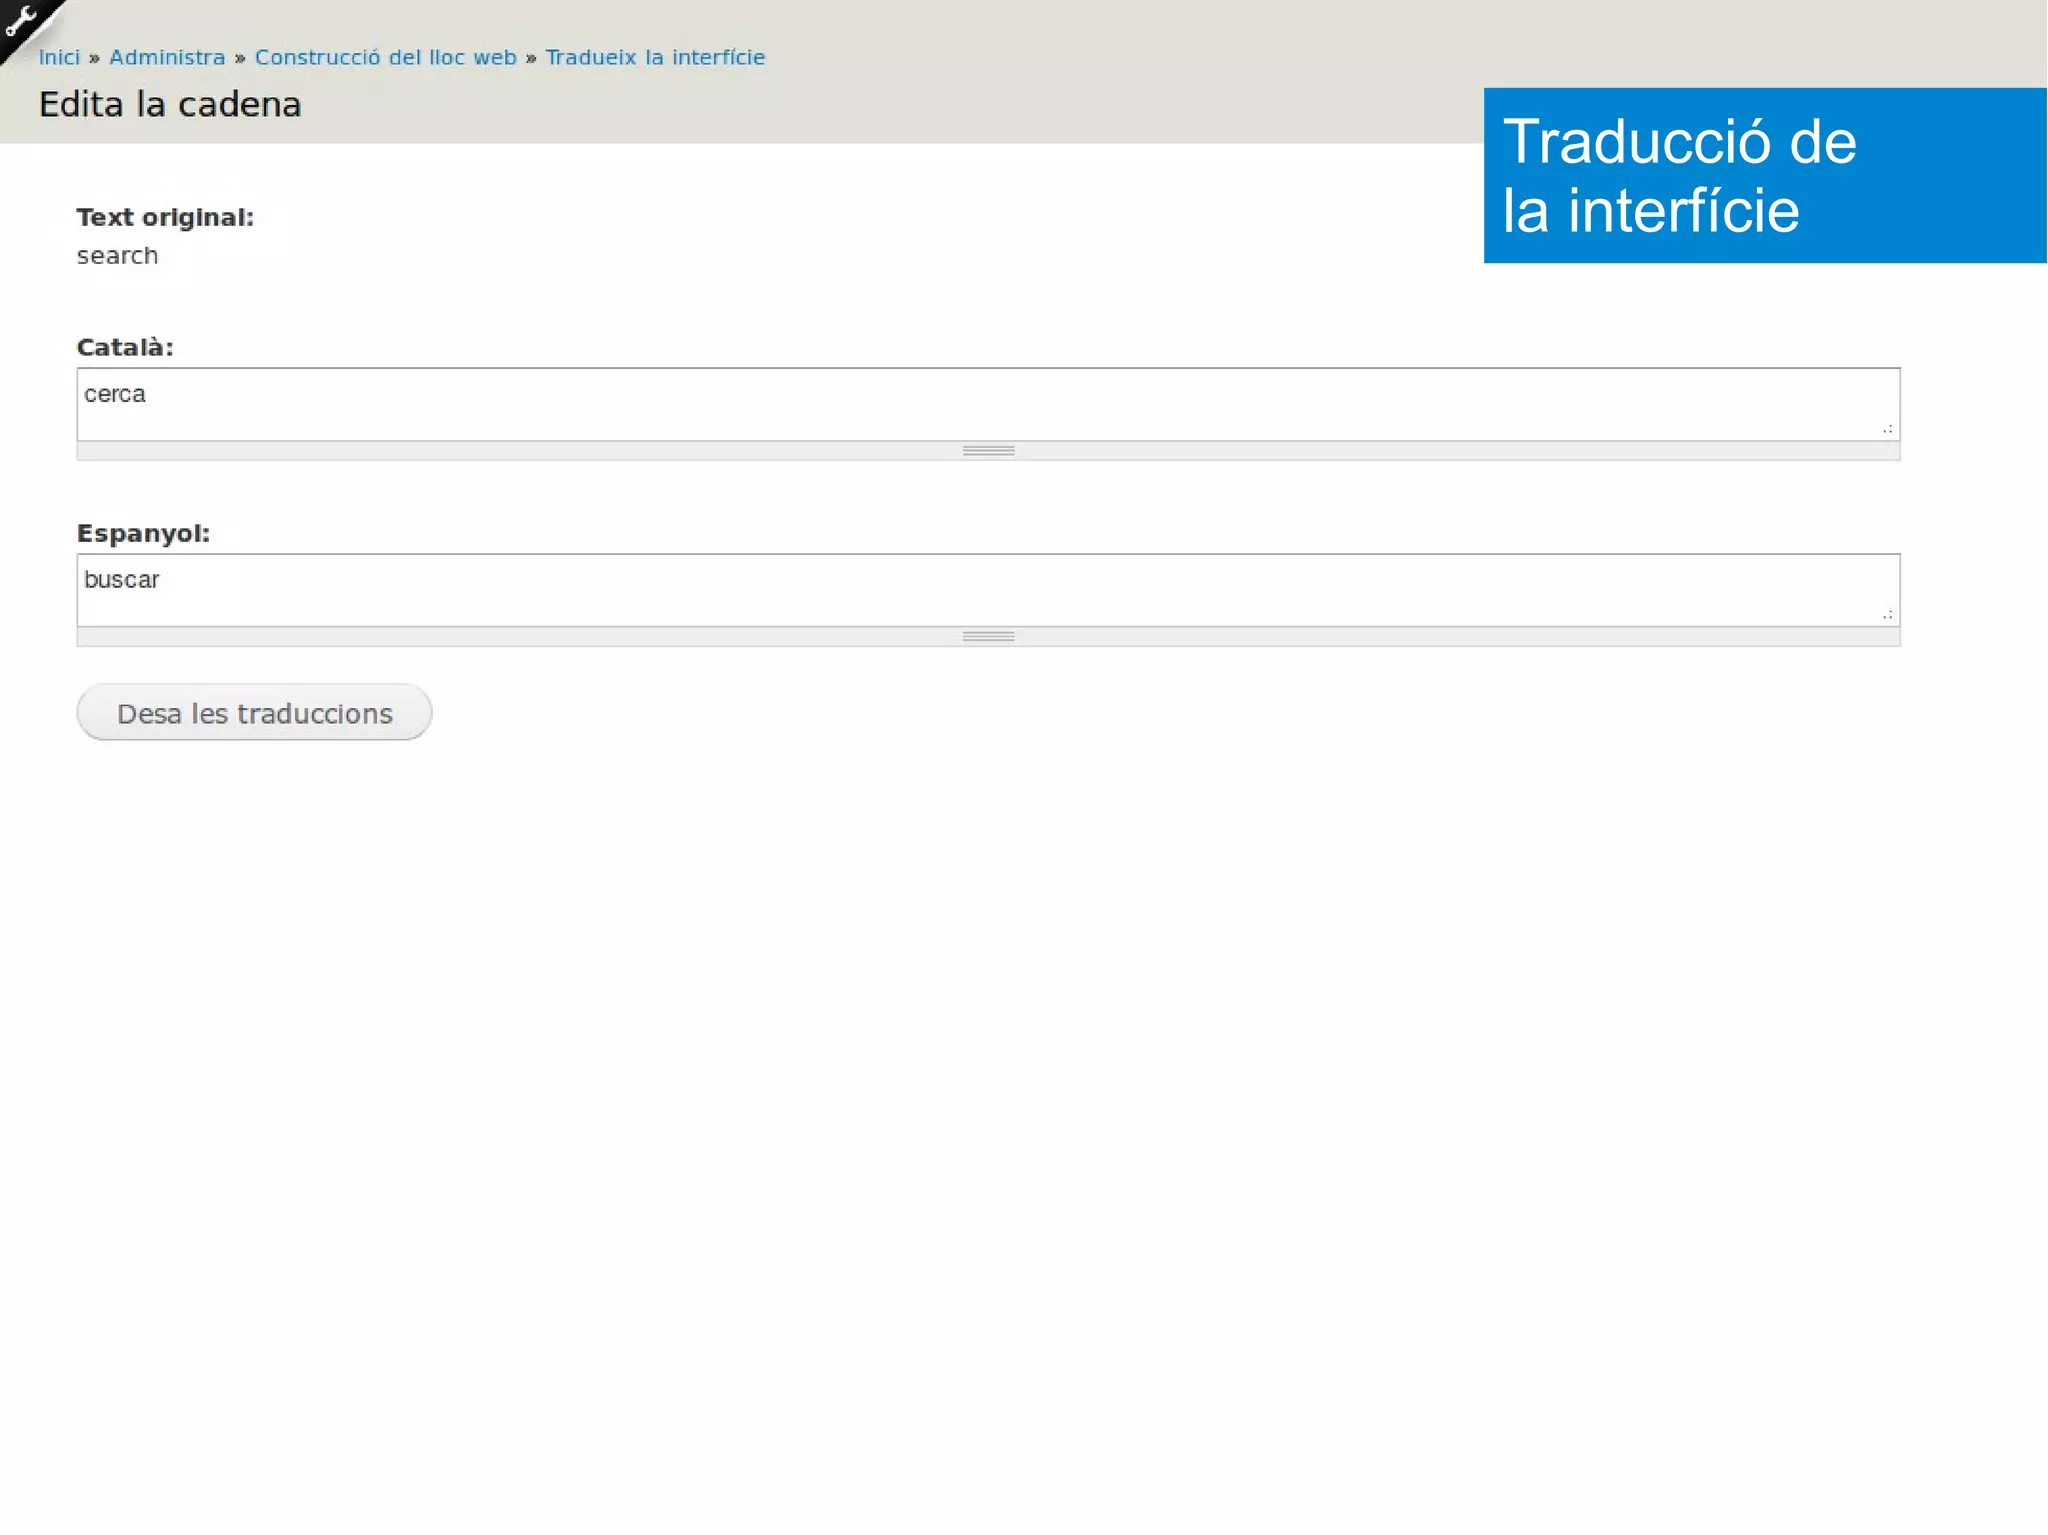Click the Català textarea corner resize handle
2048x1535 pixels.
[1888, 429]
